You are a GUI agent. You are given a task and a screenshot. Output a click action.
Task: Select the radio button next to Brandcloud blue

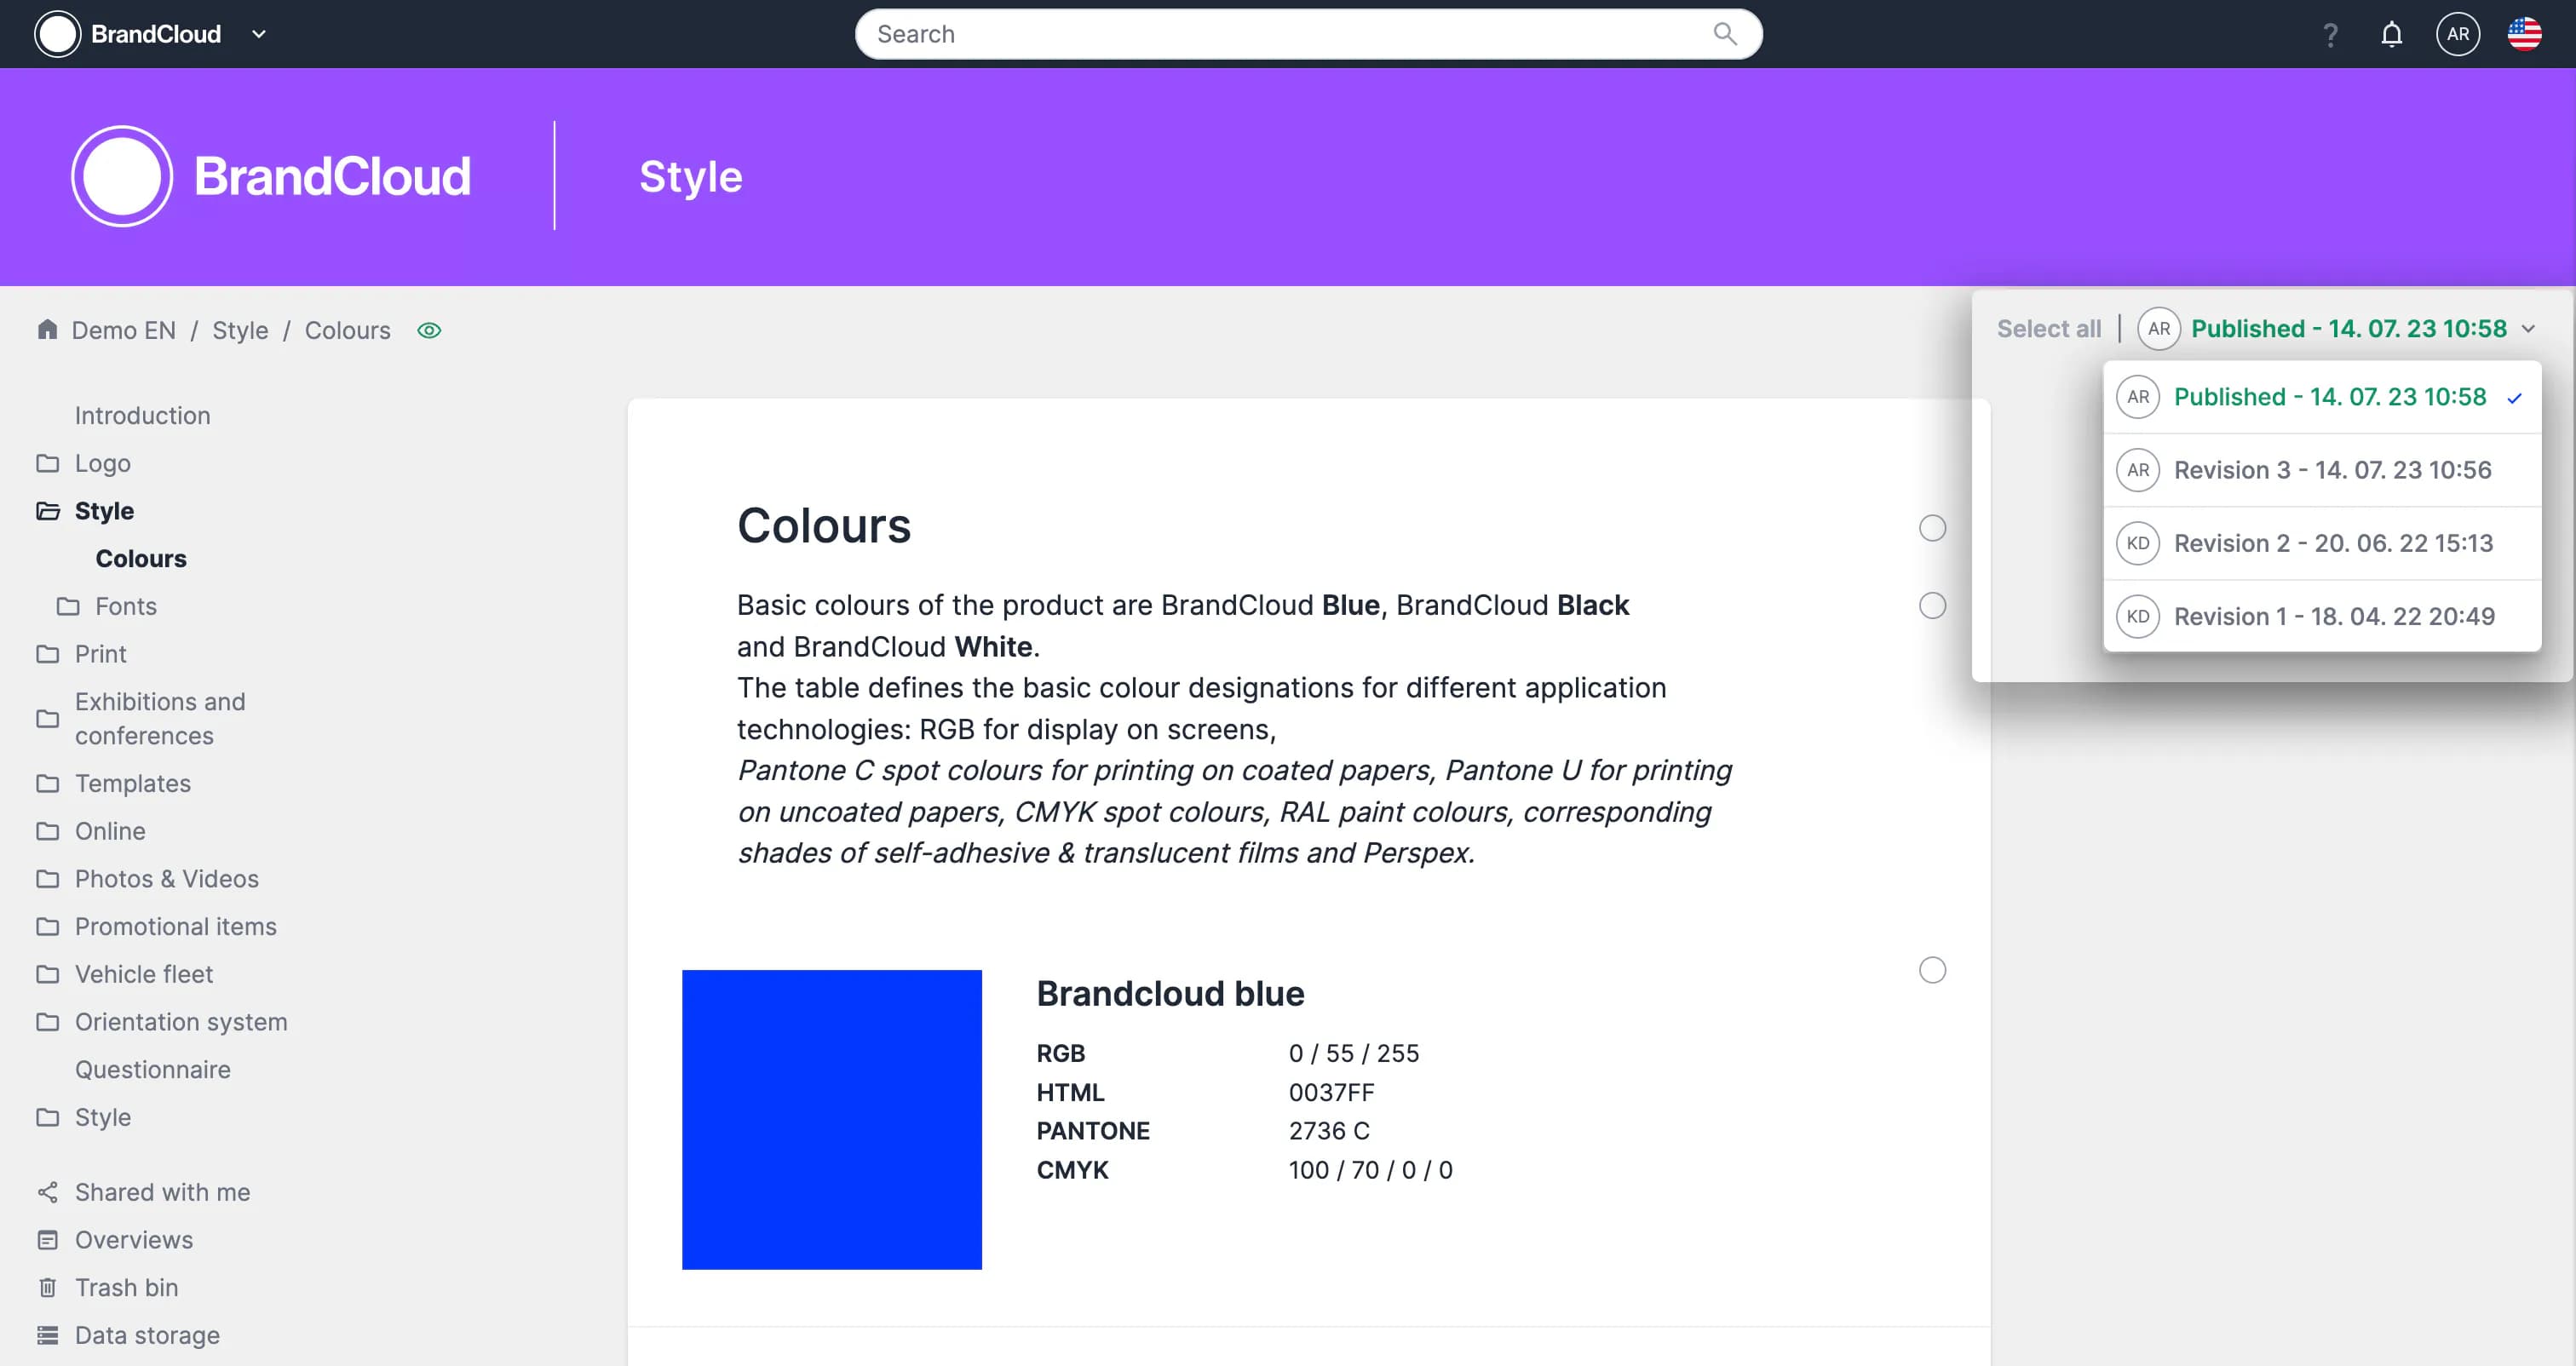point(1932,970)
